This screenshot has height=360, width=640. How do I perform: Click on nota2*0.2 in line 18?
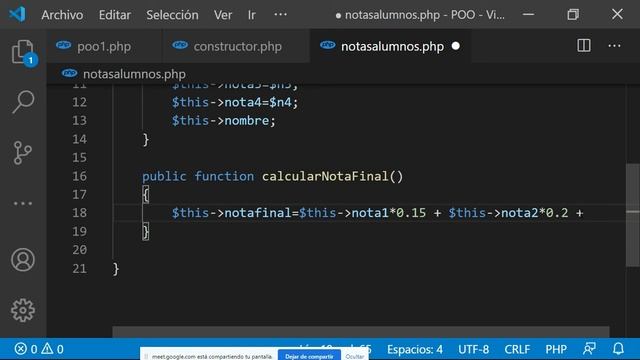(534, 213)
